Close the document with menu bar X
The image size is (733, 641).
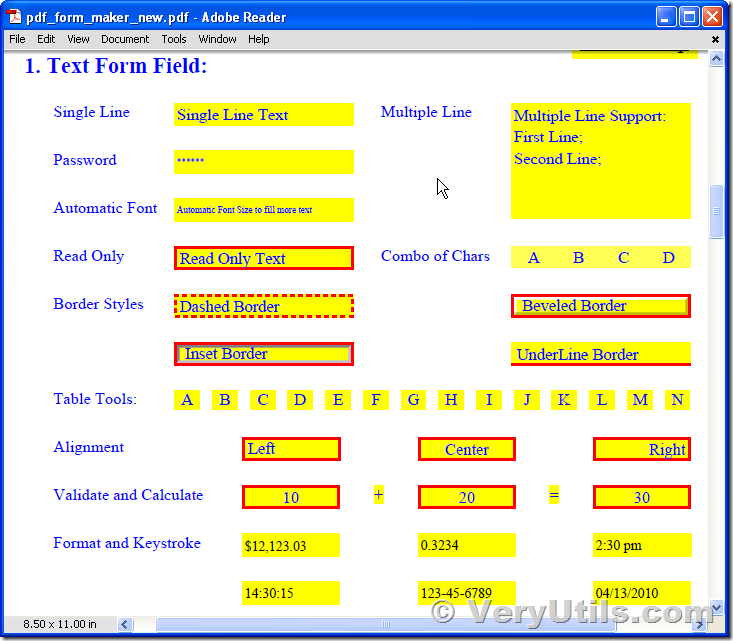[715, 40]
